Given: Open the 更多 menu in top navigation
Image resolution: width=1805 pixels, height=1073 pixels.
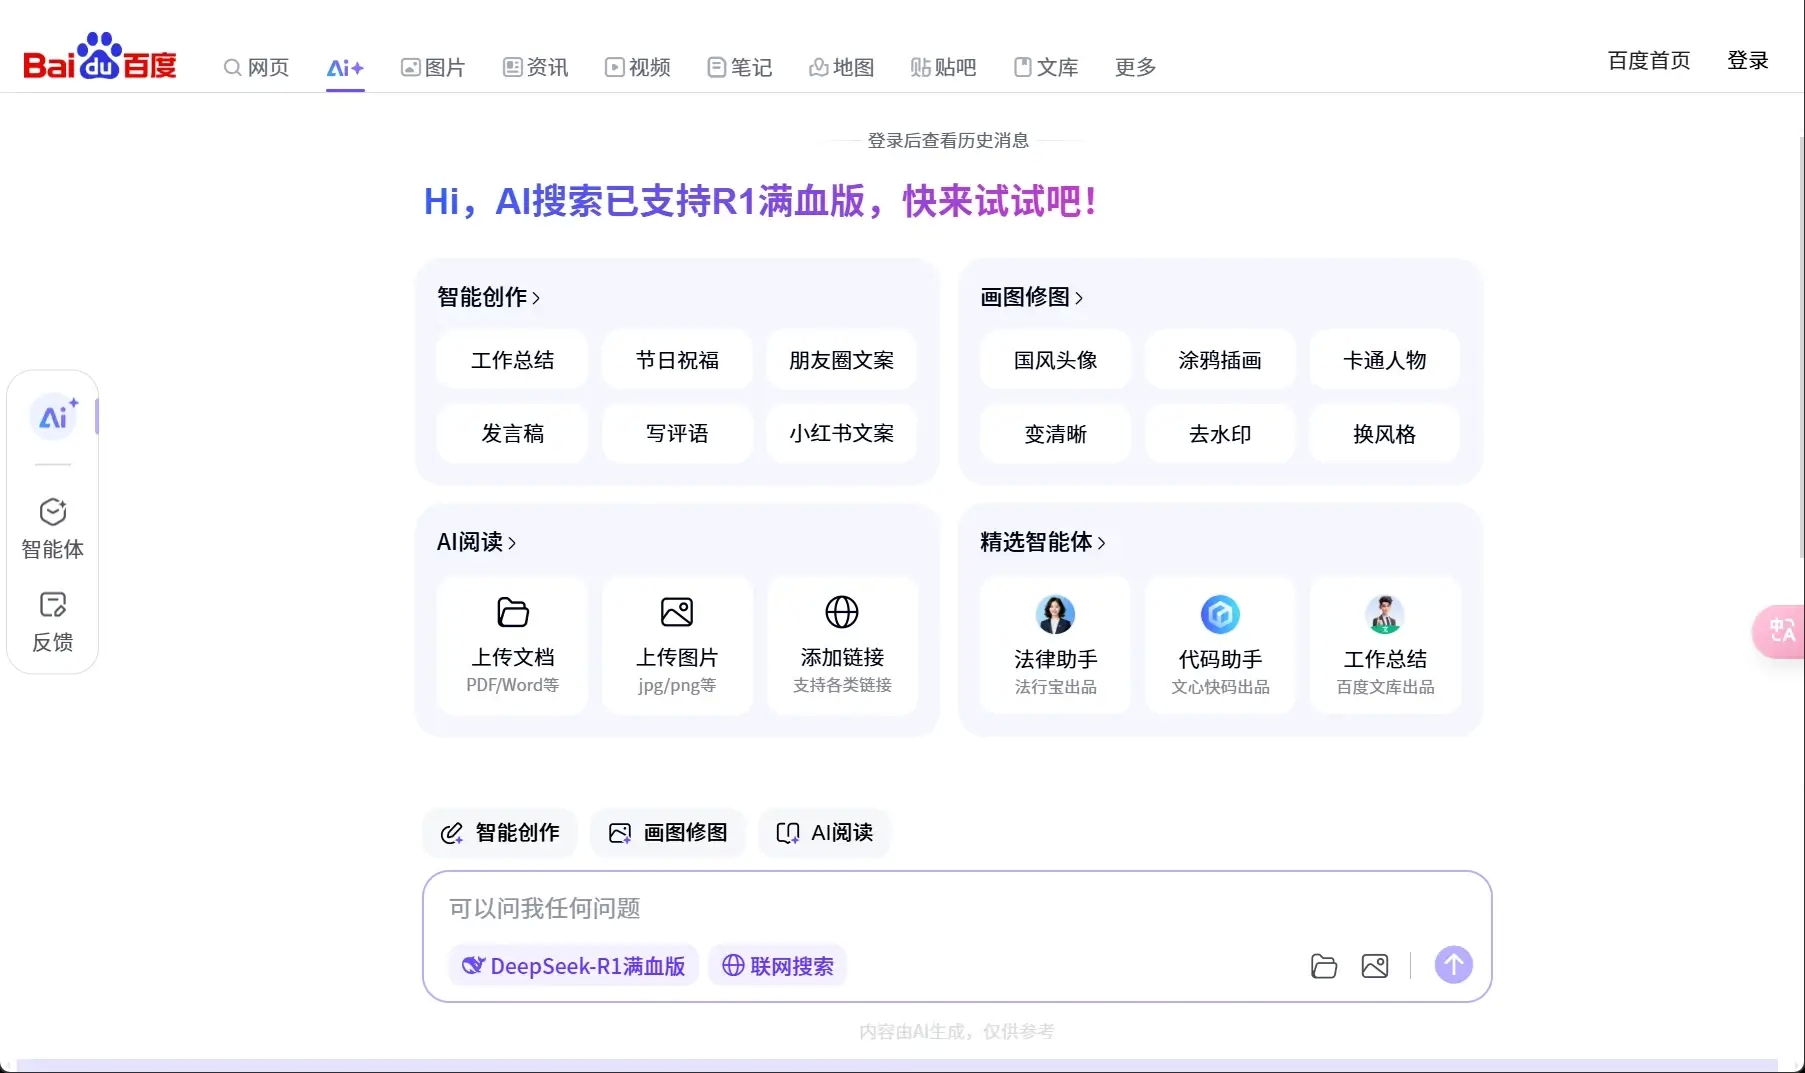Looking at the screenshot, I should (1135, 67).
